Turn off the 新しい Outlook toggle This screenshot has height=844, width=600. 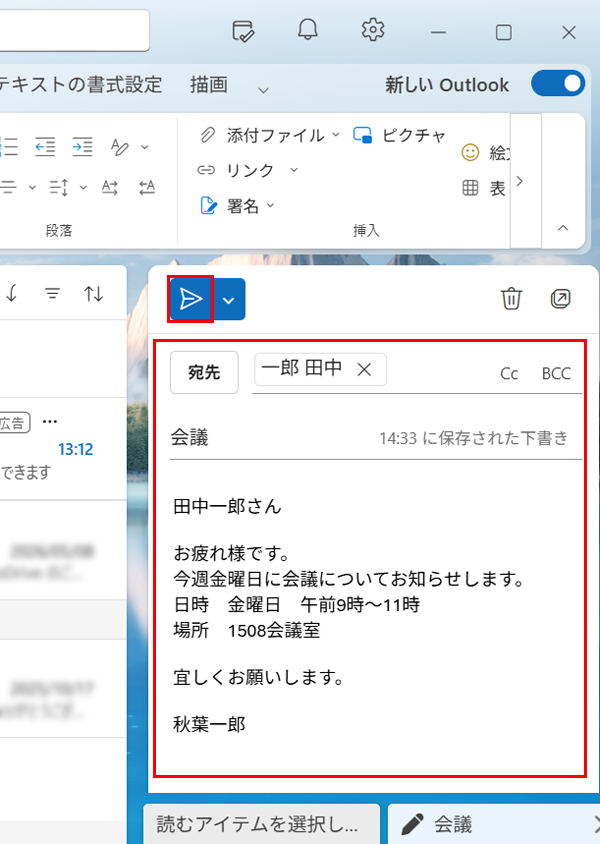click(558, 84)
